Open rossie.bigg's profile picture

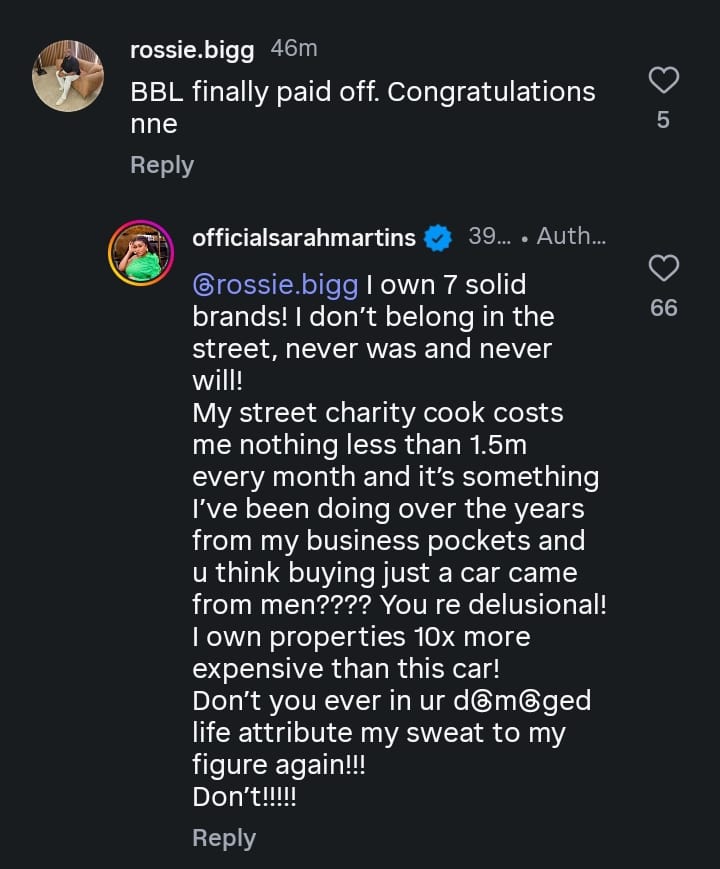(x=69, y=76)
